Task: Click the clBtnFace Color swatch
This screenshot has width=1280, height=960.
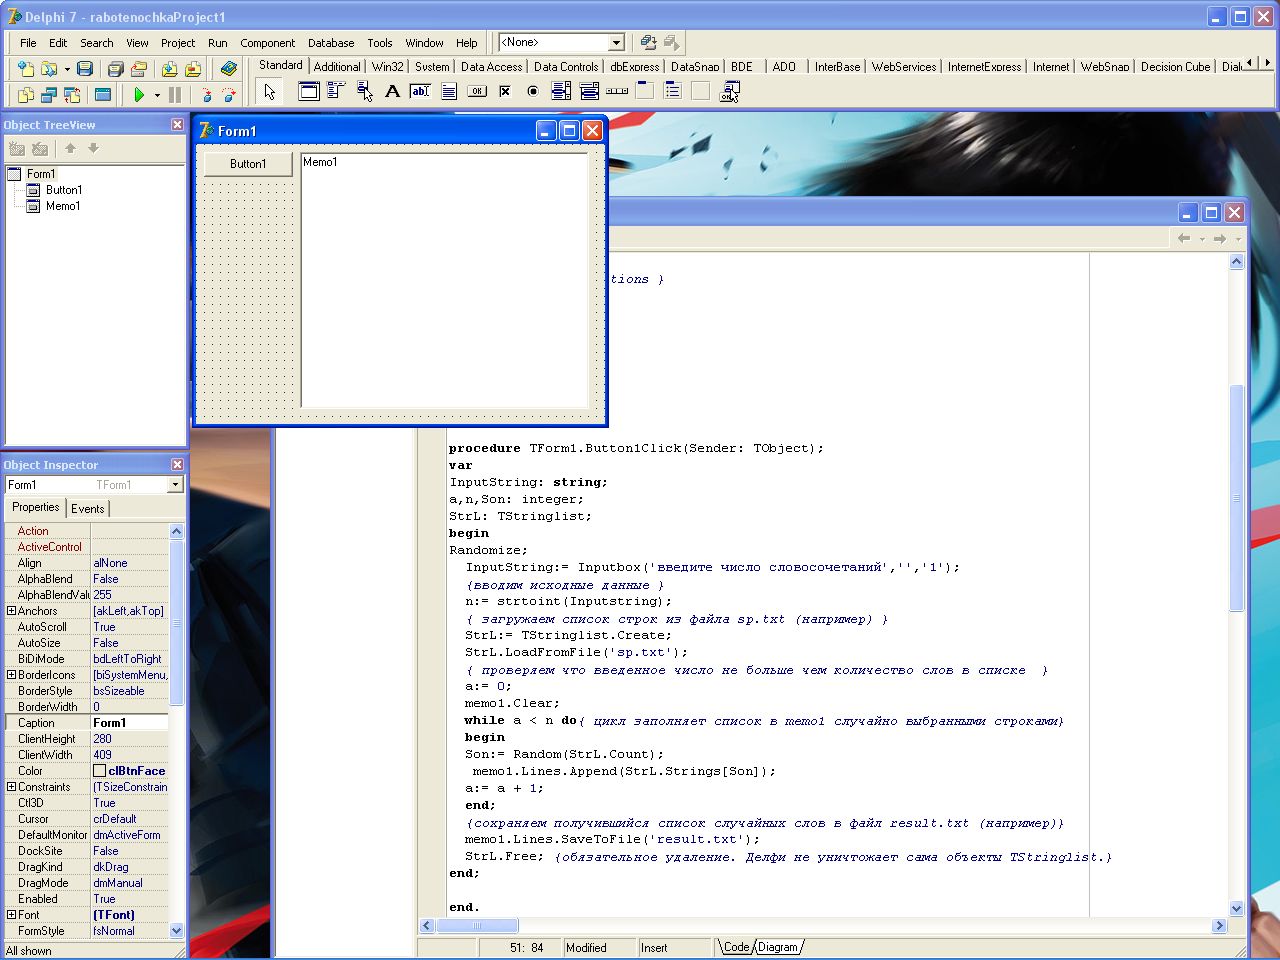Action: 99,771
